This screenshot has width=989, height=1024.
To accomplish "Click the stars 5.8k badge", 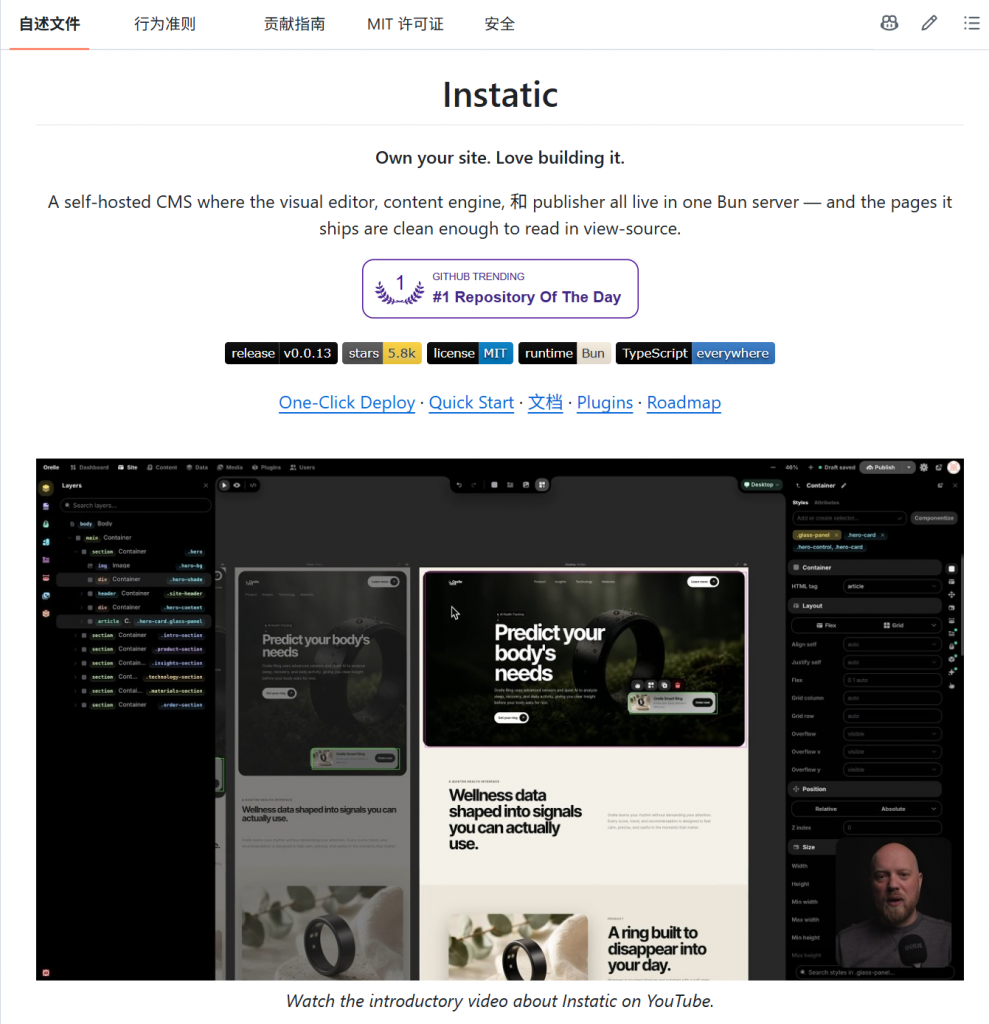I will click(381, 353).
